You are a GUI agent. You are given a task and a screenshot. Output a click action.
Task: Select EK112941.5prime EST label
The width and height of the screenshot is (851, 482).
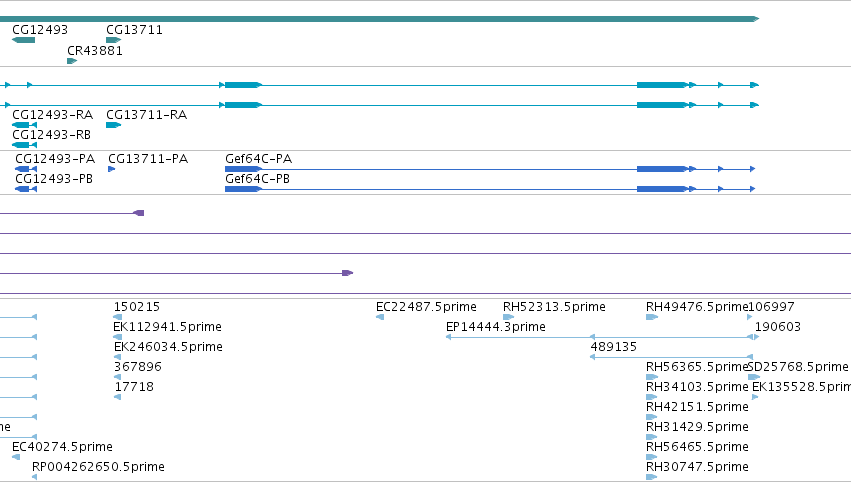coord(167,327)
